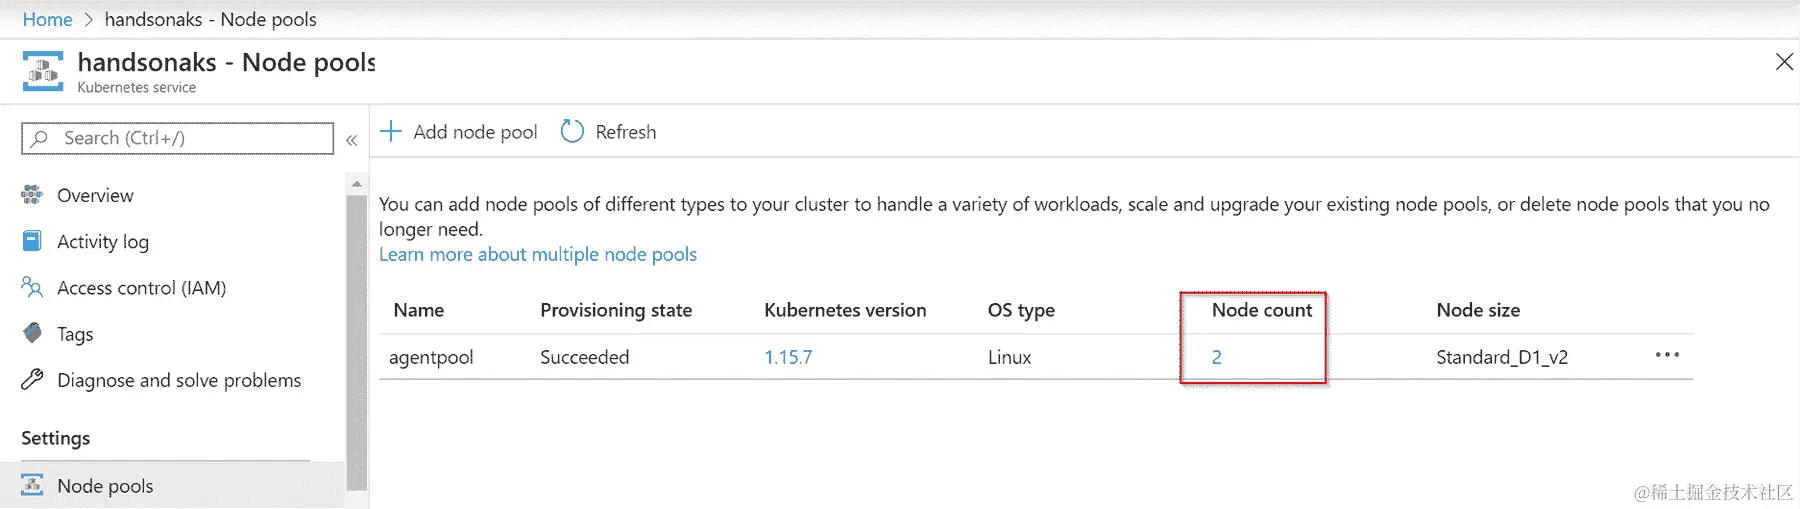Click the Overview icon in sidebar
The image size is (1800, 509).
click(x=32, y=195)
